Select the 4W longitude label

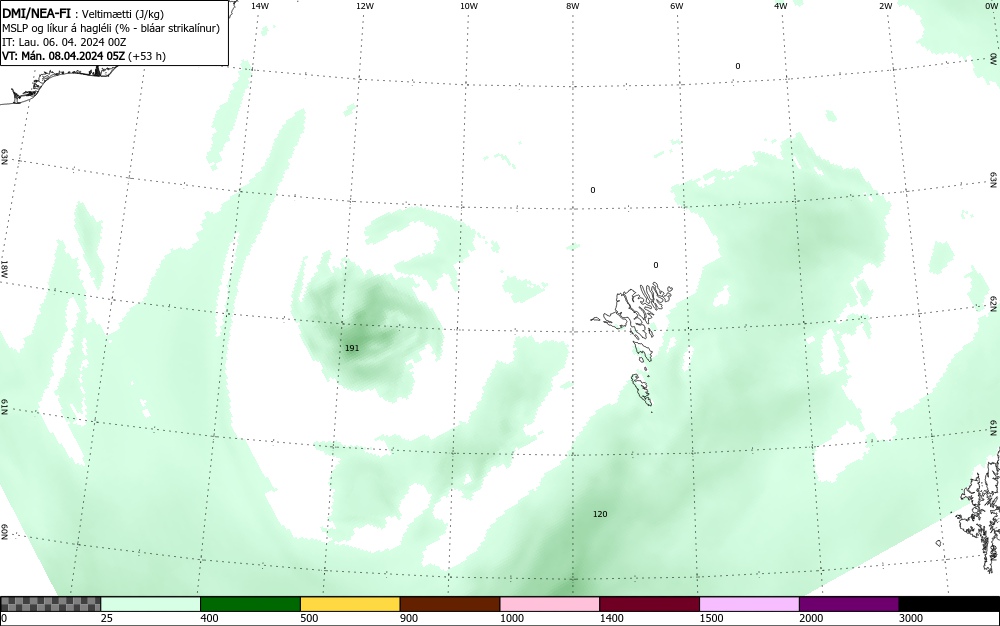point(781,6)
